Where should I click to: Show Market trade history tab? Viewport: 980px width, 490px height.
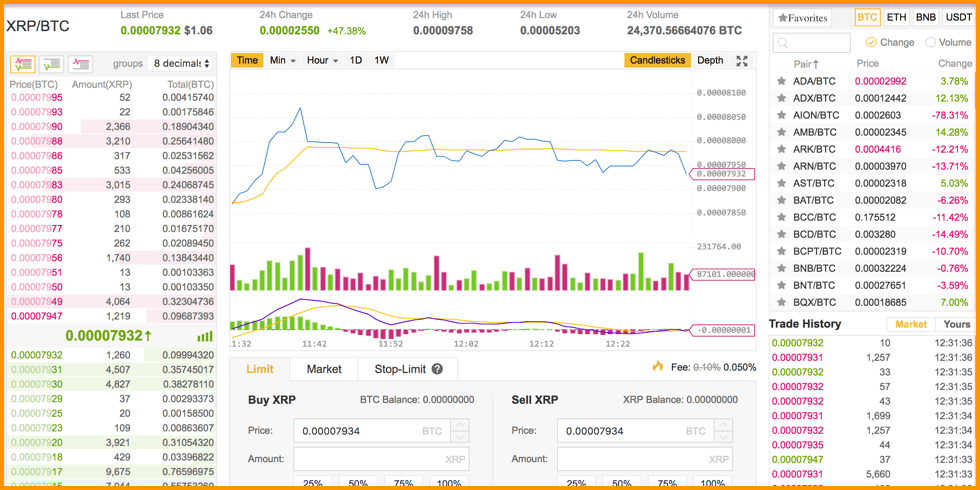click(x=911, y=324)
